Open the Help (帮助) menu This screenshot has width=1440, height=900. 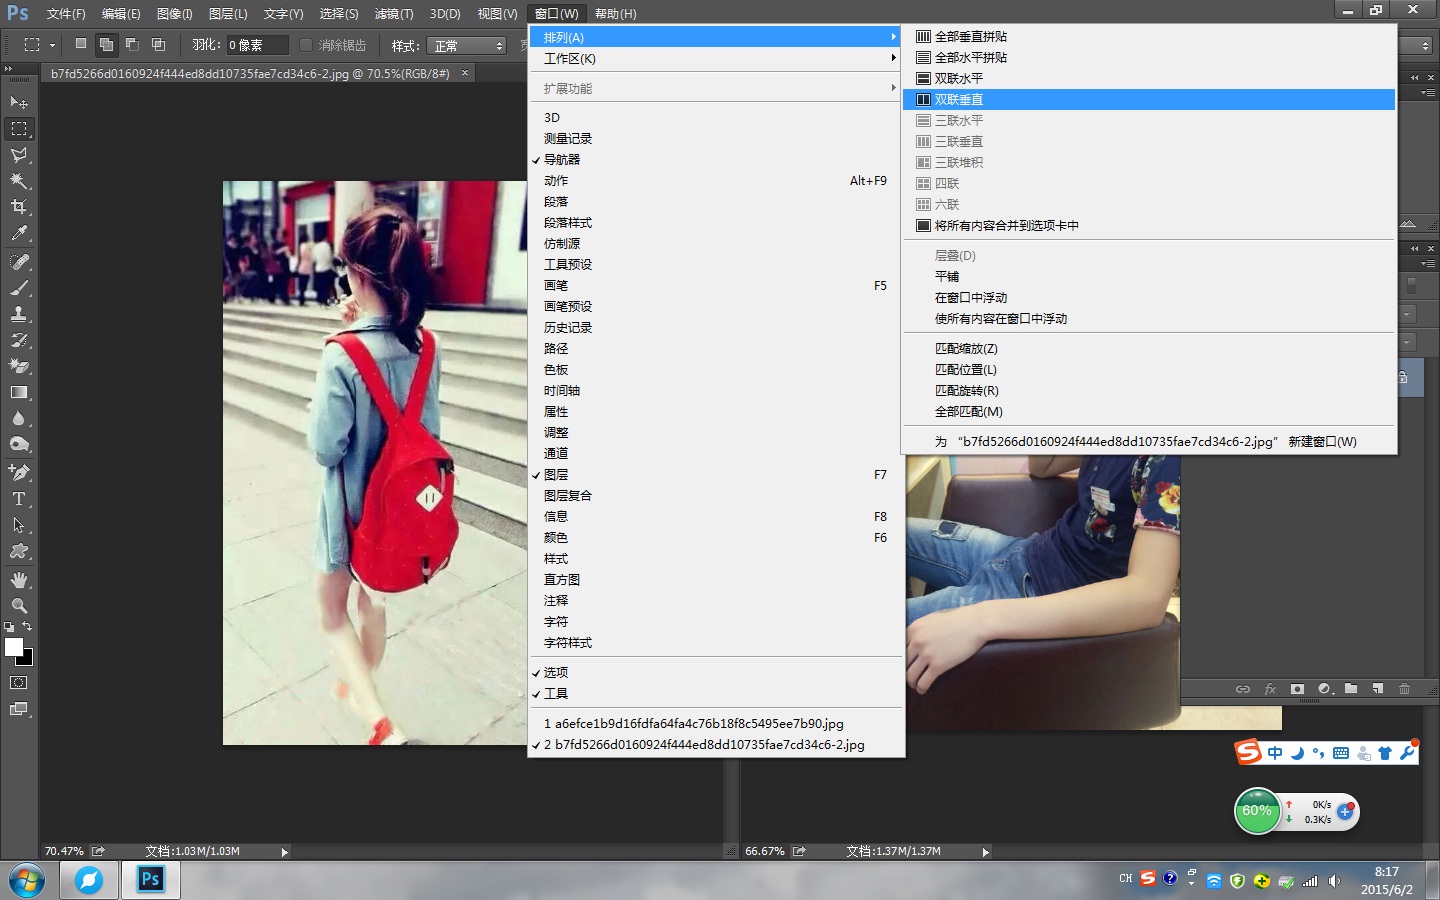[x=615, y=14]
